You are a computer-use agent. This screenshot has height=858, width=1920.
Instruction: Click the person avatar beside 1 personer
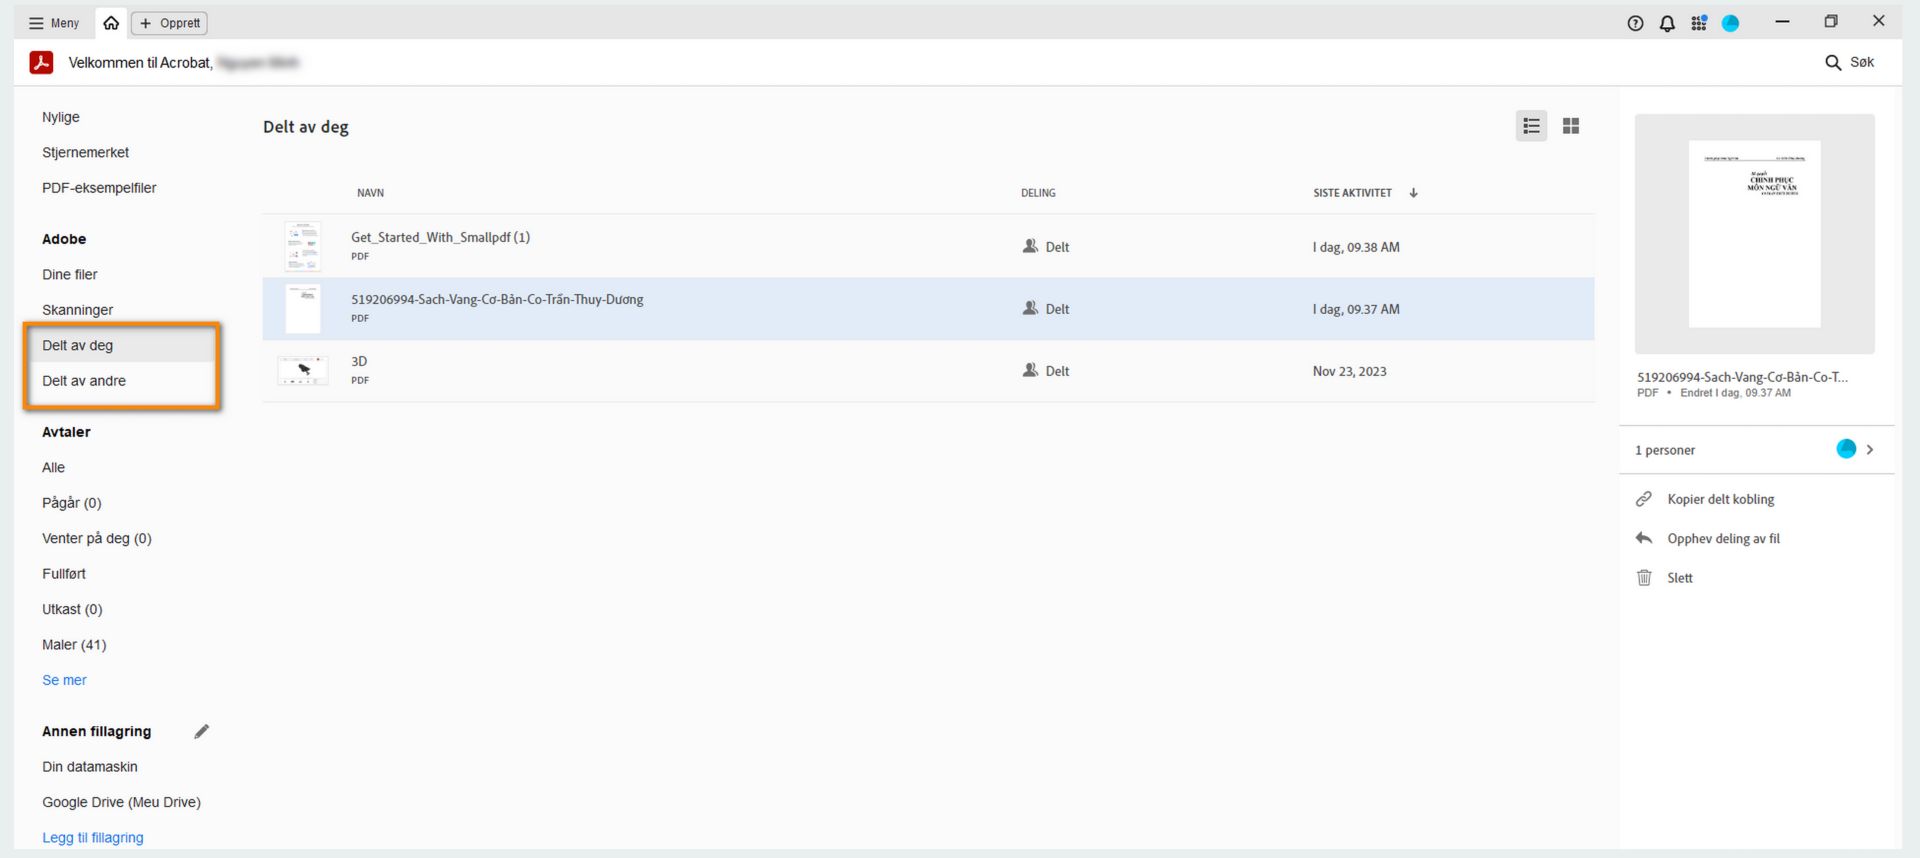(1846, 449)
